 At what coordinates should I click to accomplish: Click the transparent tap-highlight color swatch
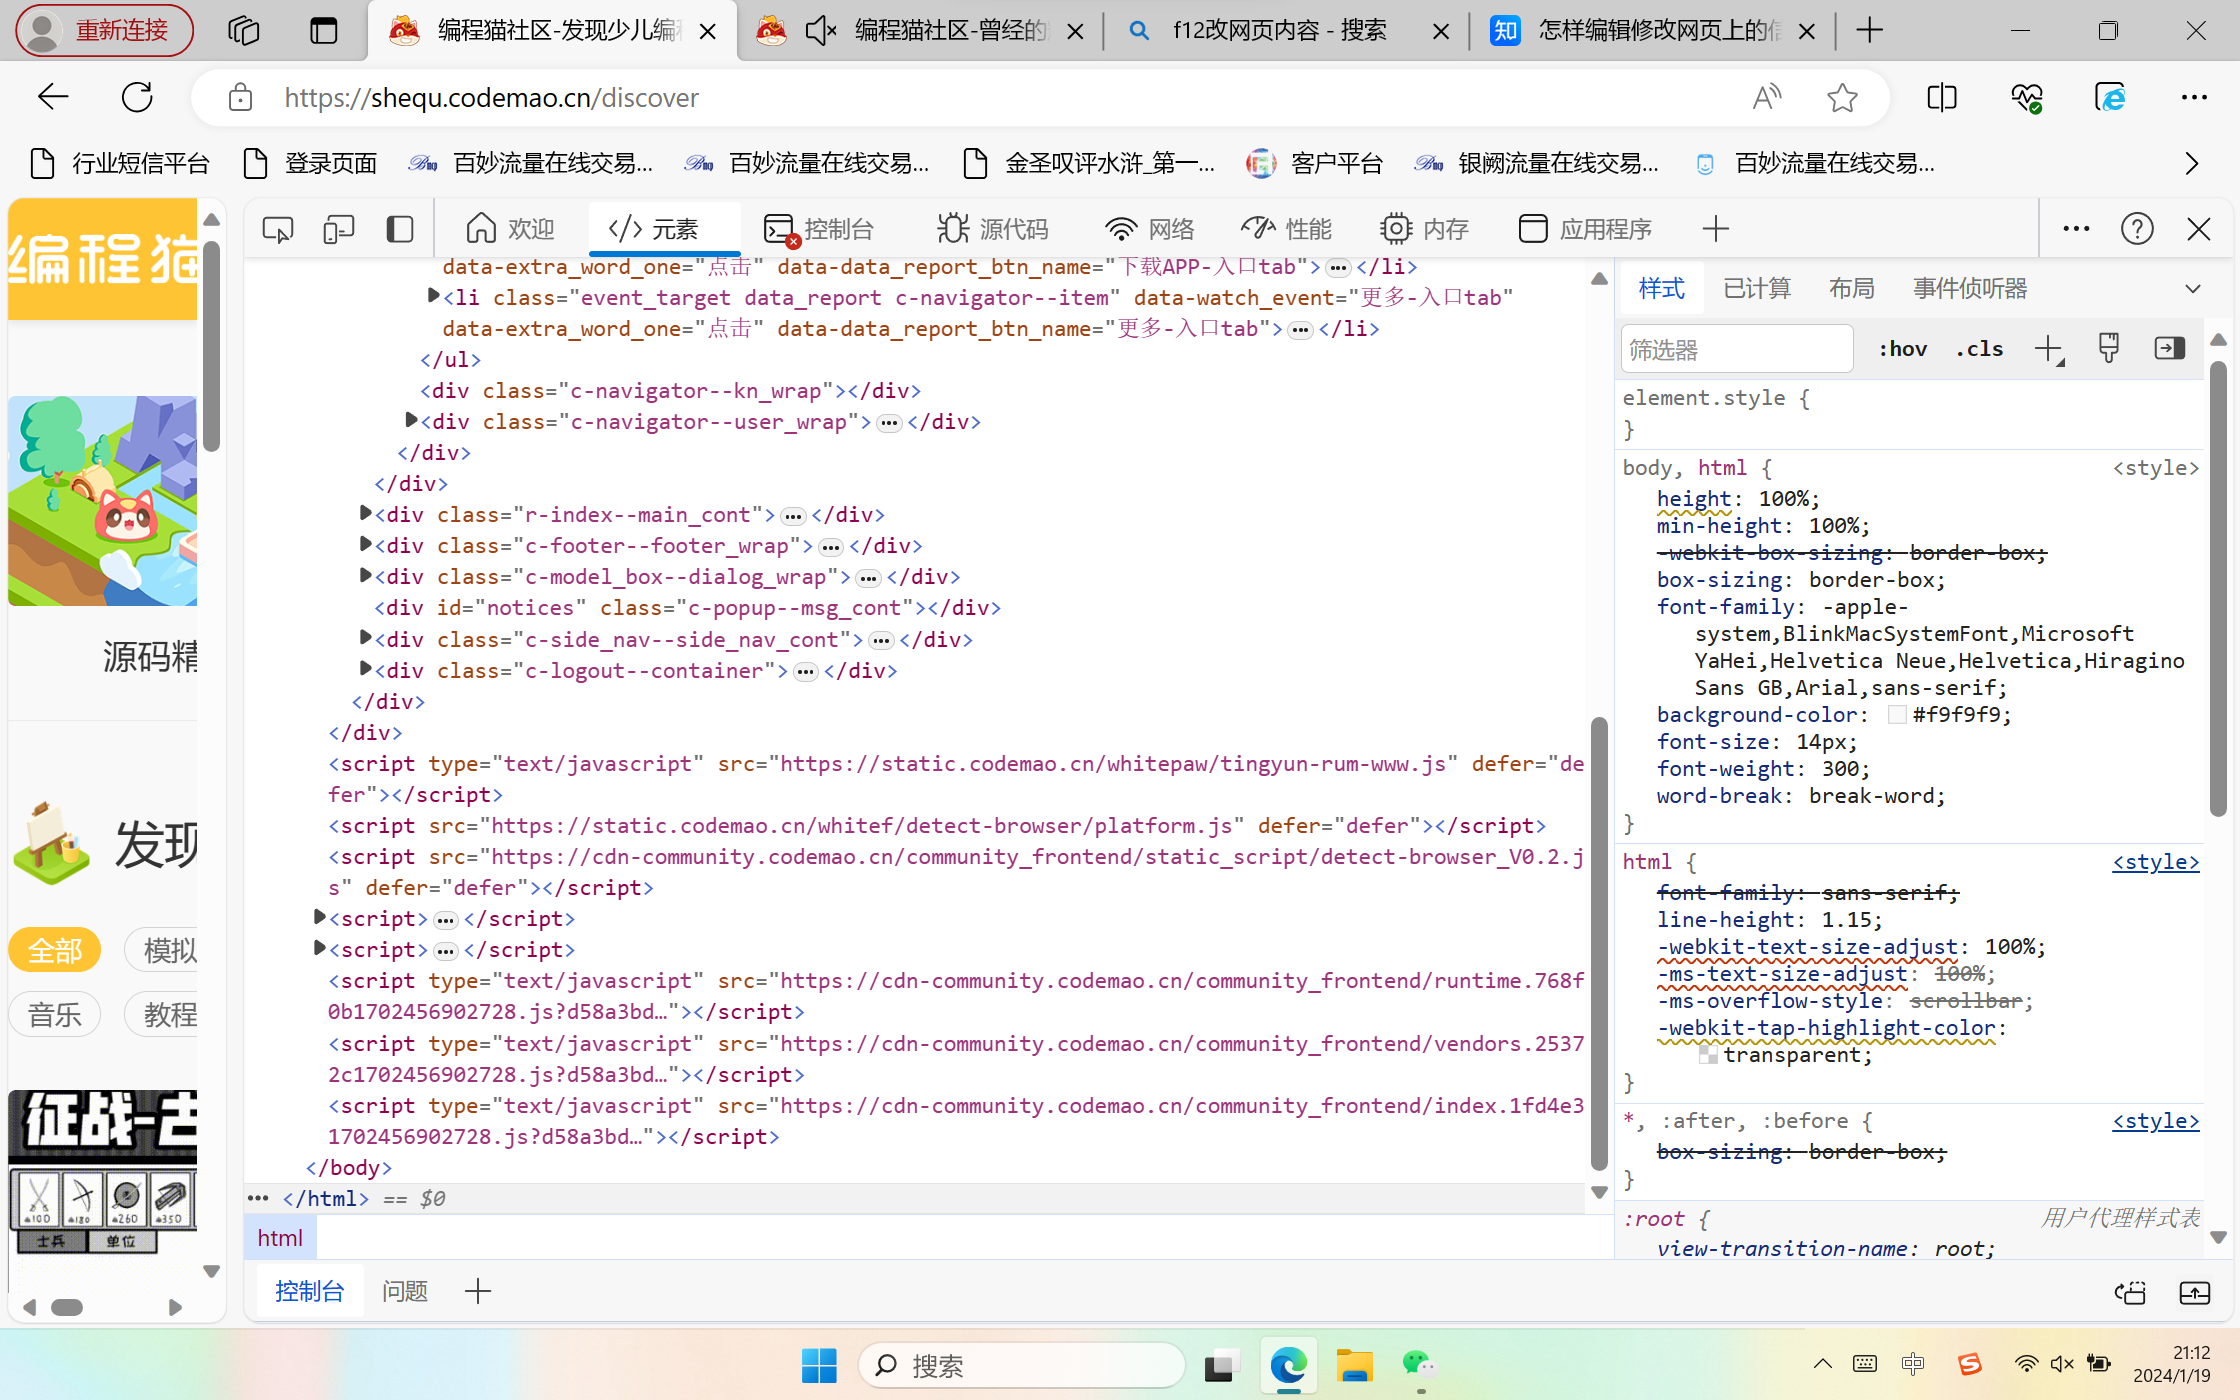click(x=1708, y=1055)
